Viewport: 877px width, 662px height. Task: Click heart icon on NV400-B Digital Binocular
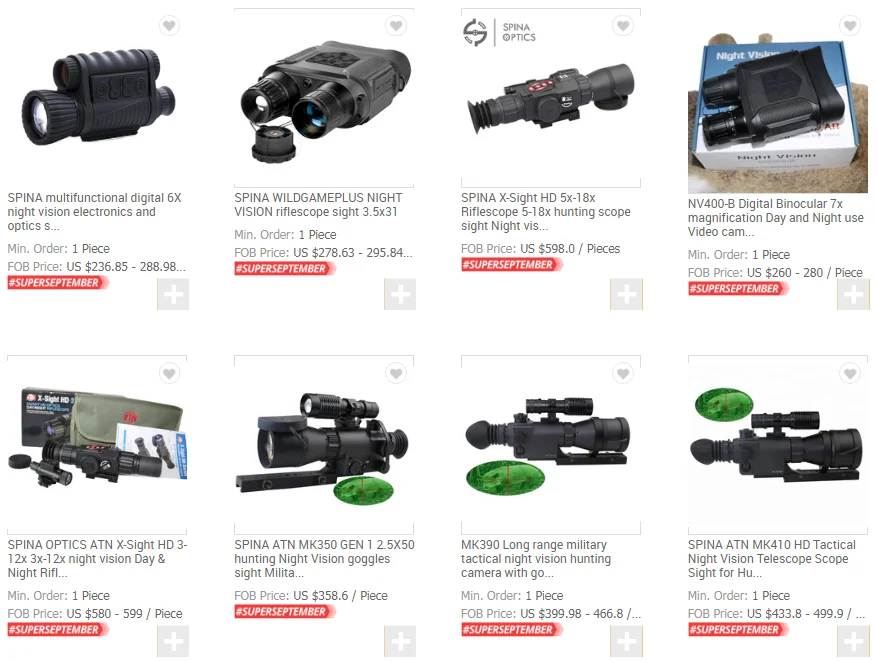tap(850, 26)
